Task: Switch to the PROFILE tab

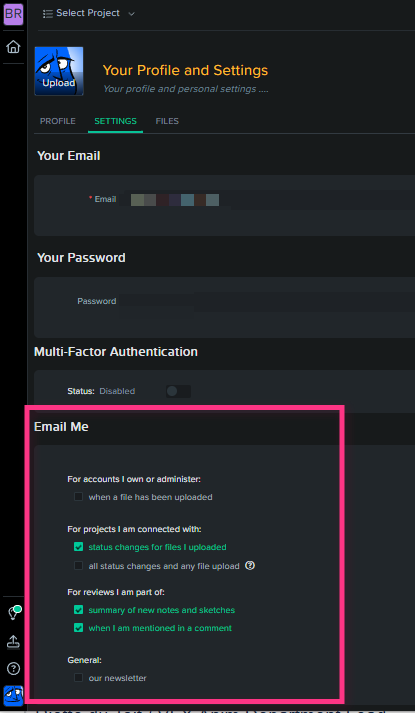Action: coord(58,121)
